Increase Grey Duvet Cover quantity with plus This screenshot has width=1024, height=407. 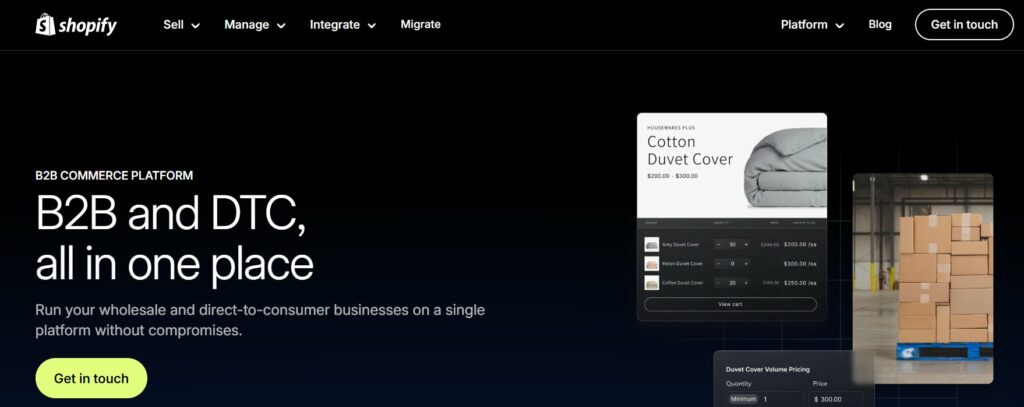(x=746, y=244)
